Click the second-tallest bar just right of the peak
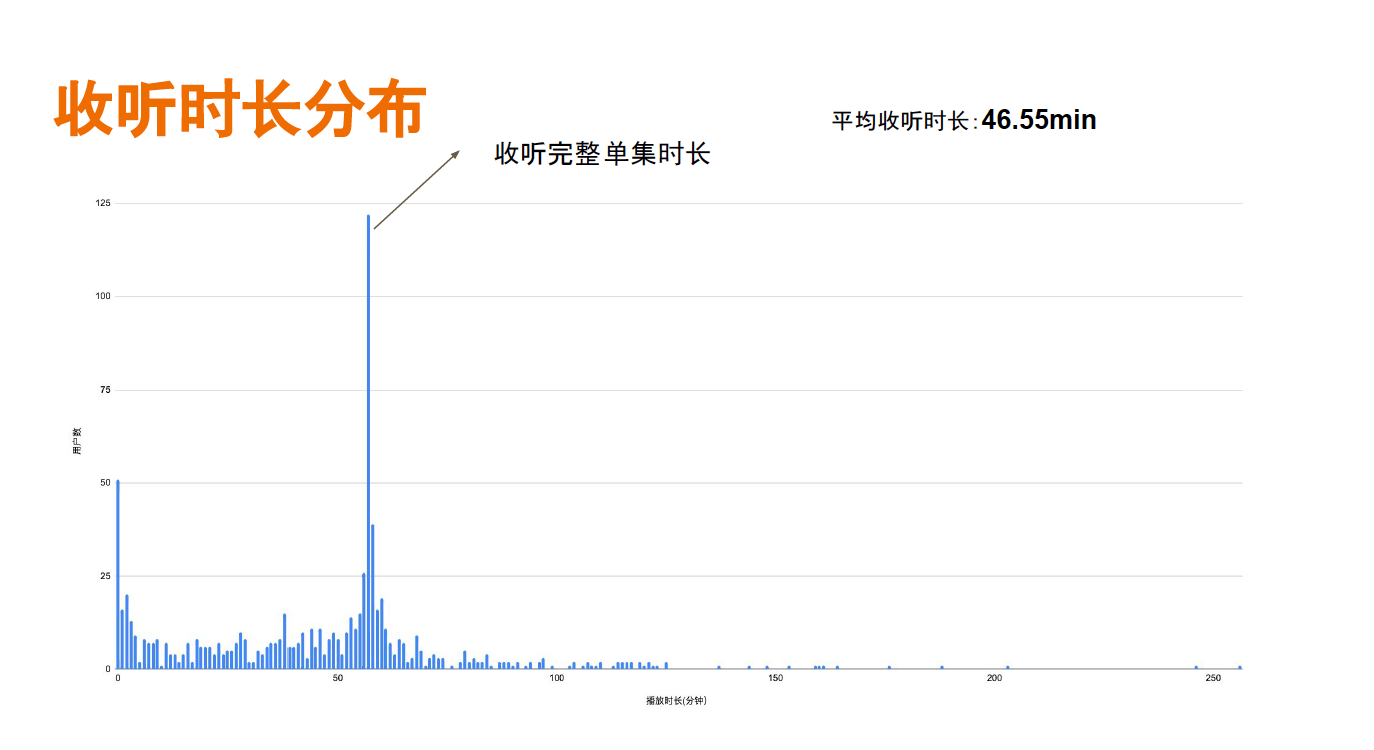The image size is (1374, 750). click(373, 596)
